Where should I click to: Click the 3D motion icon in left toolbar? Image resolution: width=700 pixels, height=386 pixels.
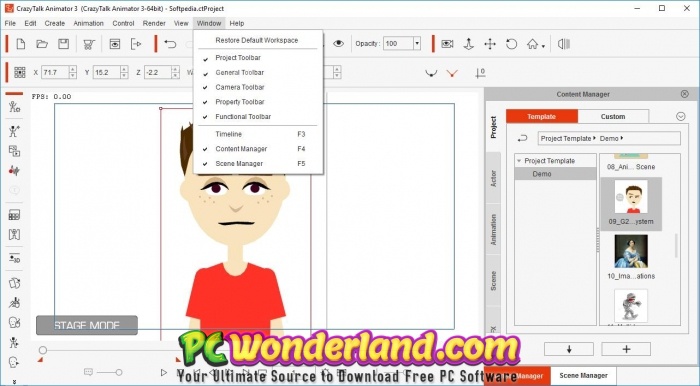point(14,258)
